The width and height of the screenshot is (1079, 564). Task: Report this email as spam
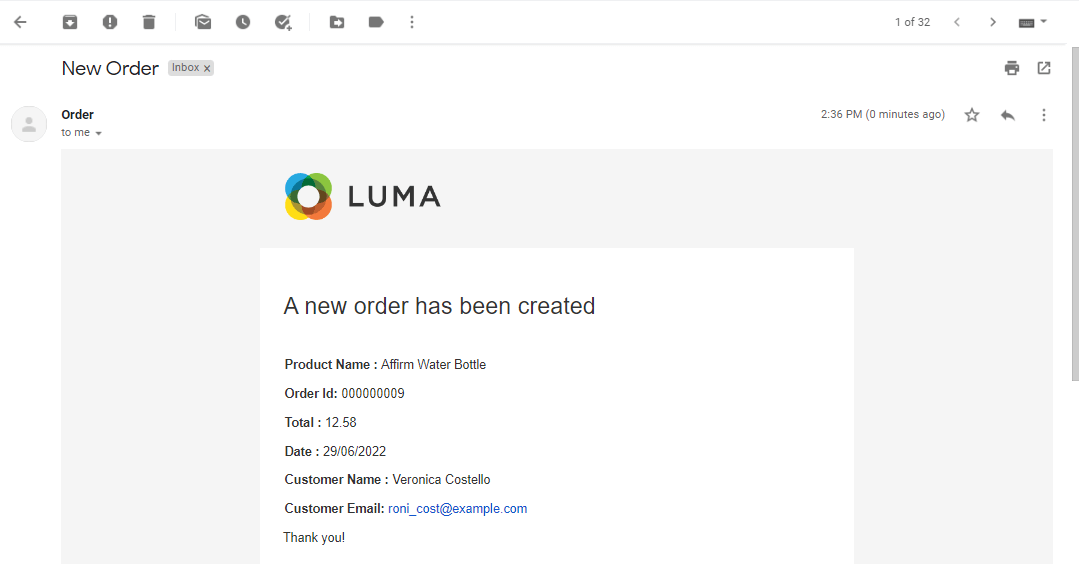(110, 22)
